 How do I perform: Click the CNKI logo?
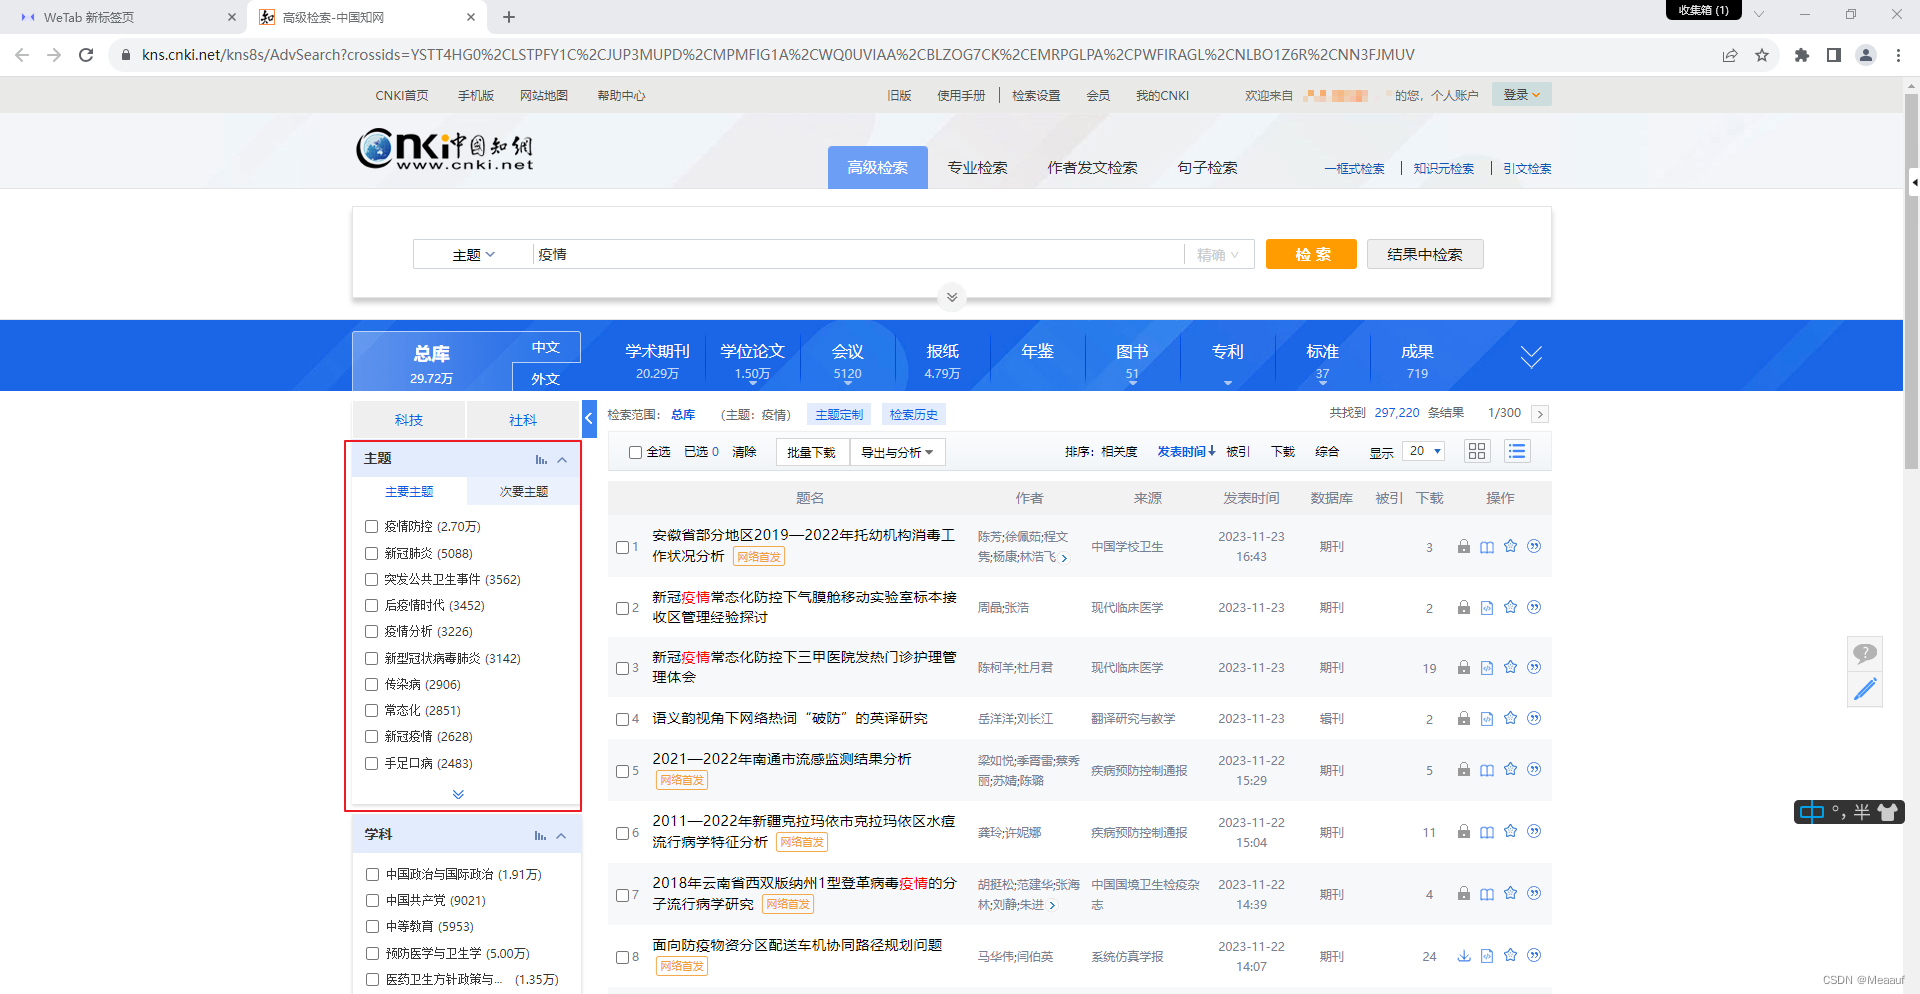coord(445,149)
